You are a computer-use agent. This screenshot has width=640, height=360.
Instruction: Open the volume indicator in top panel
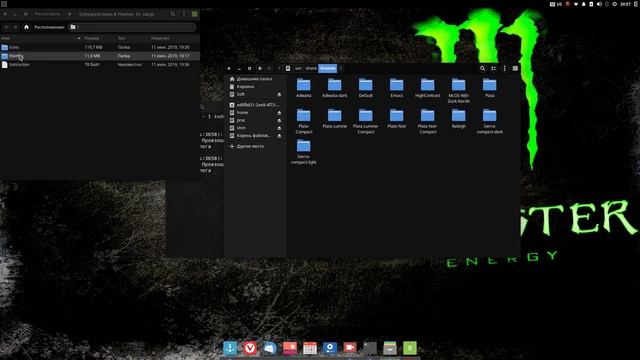(x=599, y=4)
